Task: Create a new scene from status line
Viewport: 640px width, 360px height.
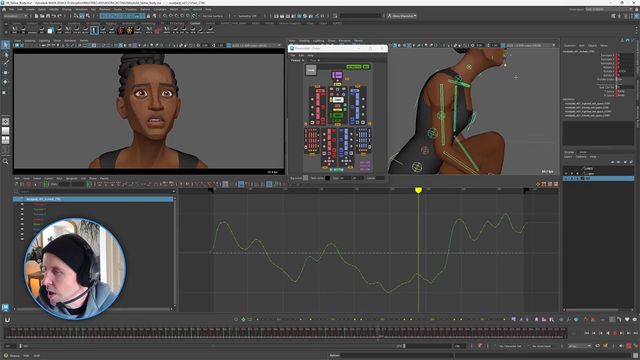Action: (36, 16)
